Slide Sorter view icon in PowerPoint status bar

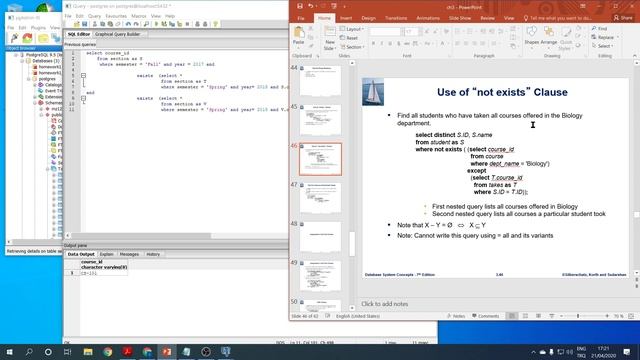525,316
